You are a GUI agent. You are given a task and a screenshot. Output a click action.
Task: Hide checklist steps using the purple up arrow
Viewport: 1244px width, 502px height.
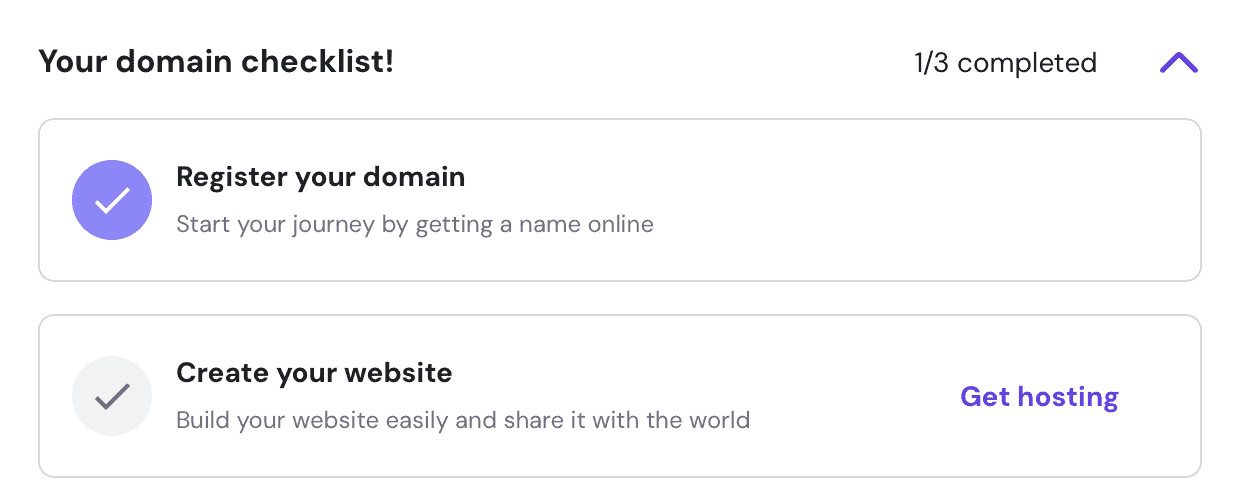[1178, 63]
